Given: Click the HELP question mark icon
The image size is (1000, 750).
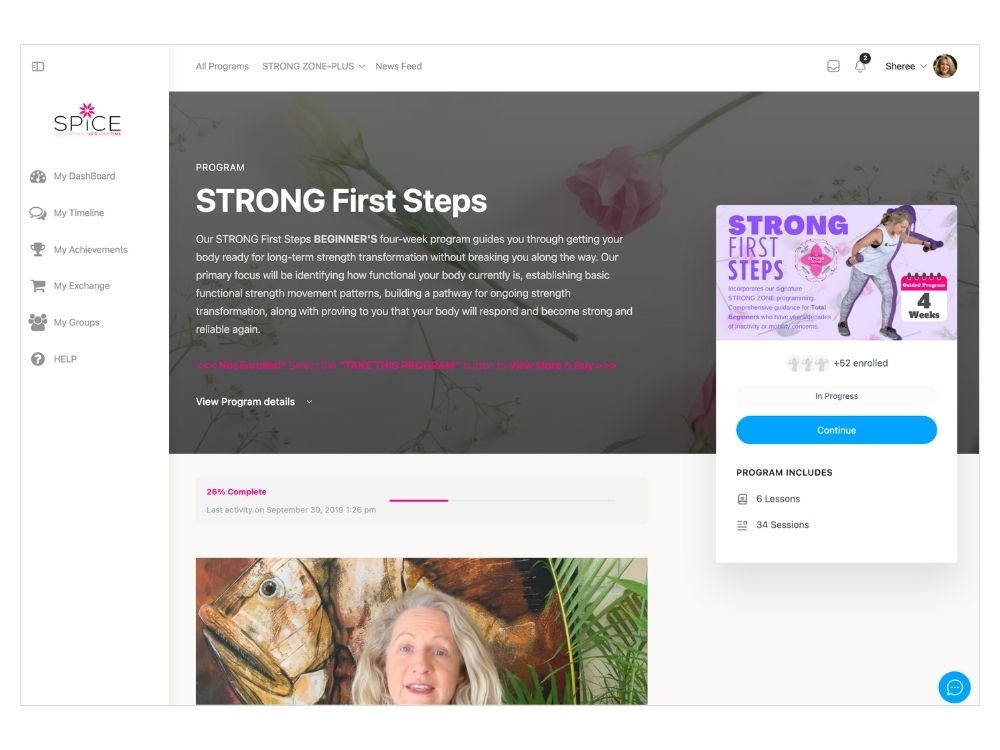Looking at the screenshot, I should tap(38, 359).
